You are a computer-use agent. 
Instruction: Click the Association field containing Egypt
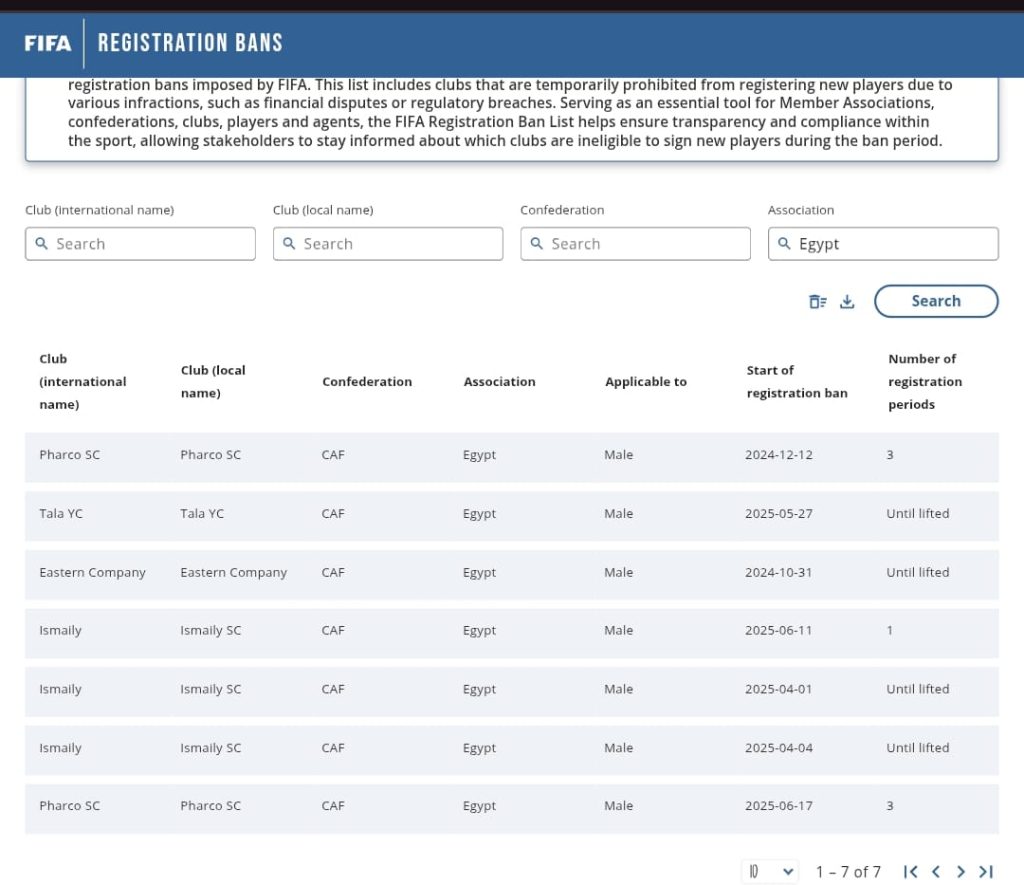883,244
